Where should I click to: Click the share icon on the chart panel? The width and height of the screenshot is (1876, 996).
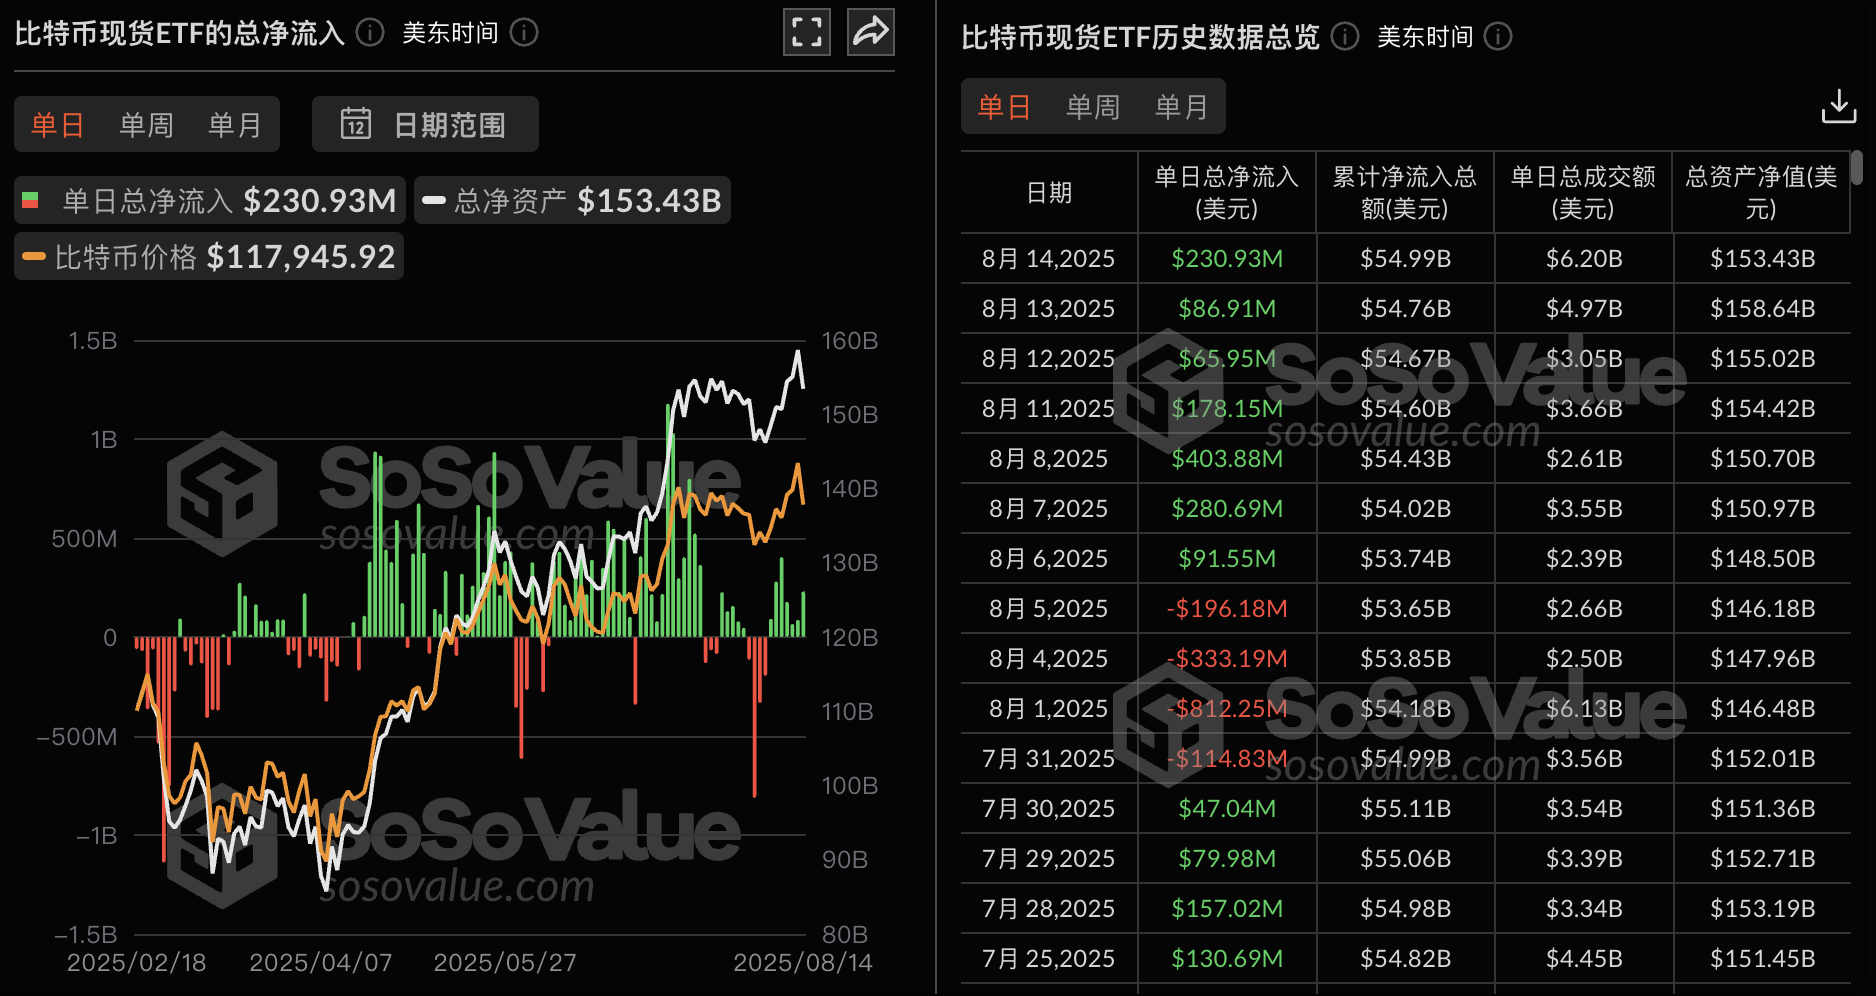870,32
